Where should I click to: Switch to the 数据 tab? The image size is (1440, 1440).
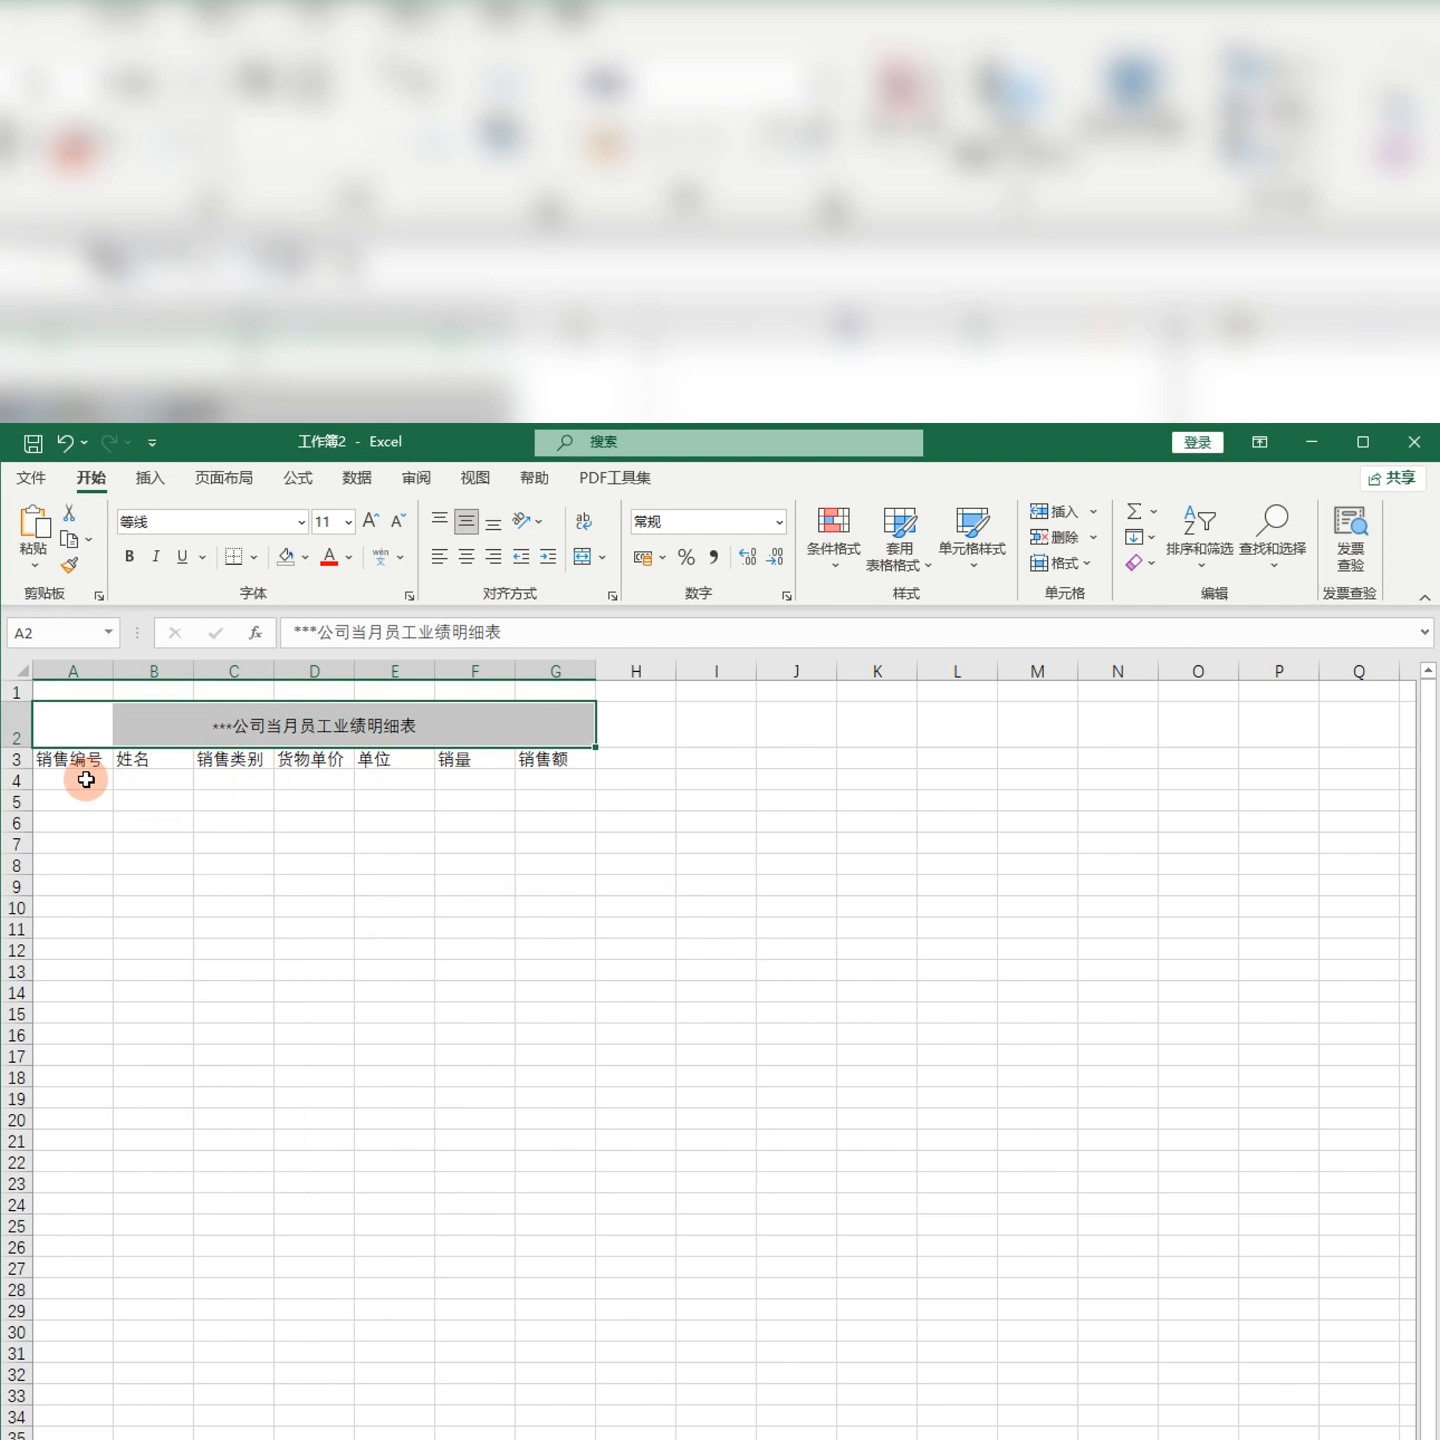pyautogui.click(x=357, y=478)
